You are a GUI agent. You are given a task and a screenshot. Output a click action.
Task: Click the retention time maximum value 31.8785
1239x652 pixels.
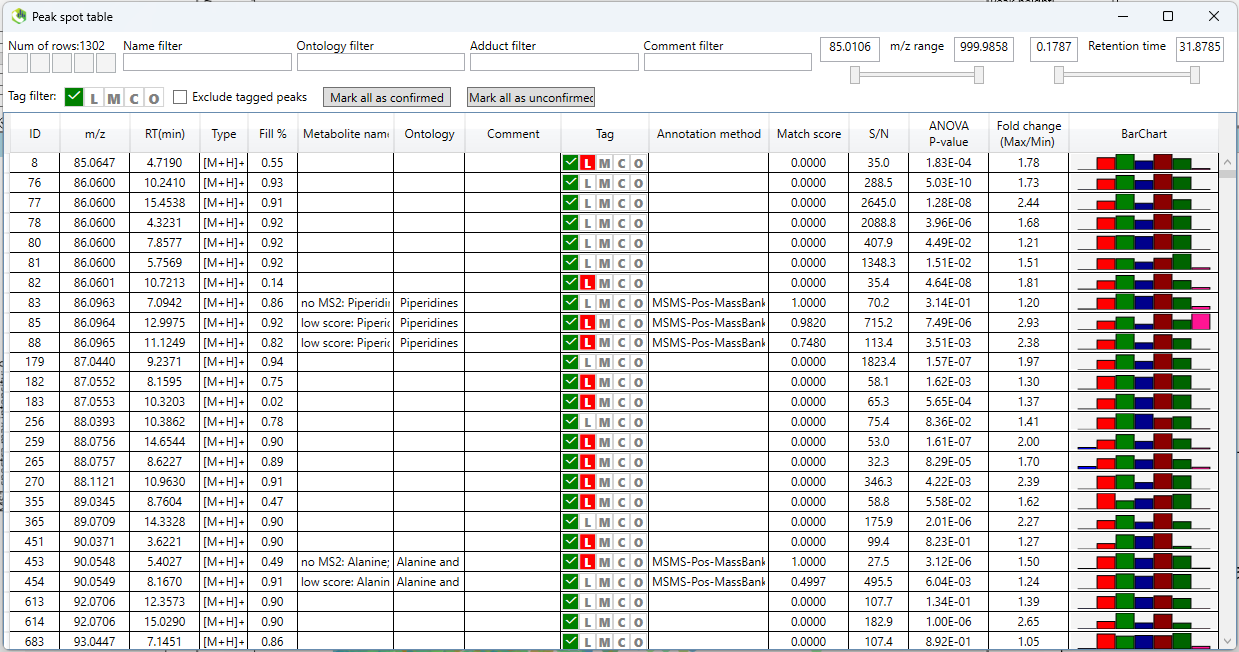coord(1200,47)
